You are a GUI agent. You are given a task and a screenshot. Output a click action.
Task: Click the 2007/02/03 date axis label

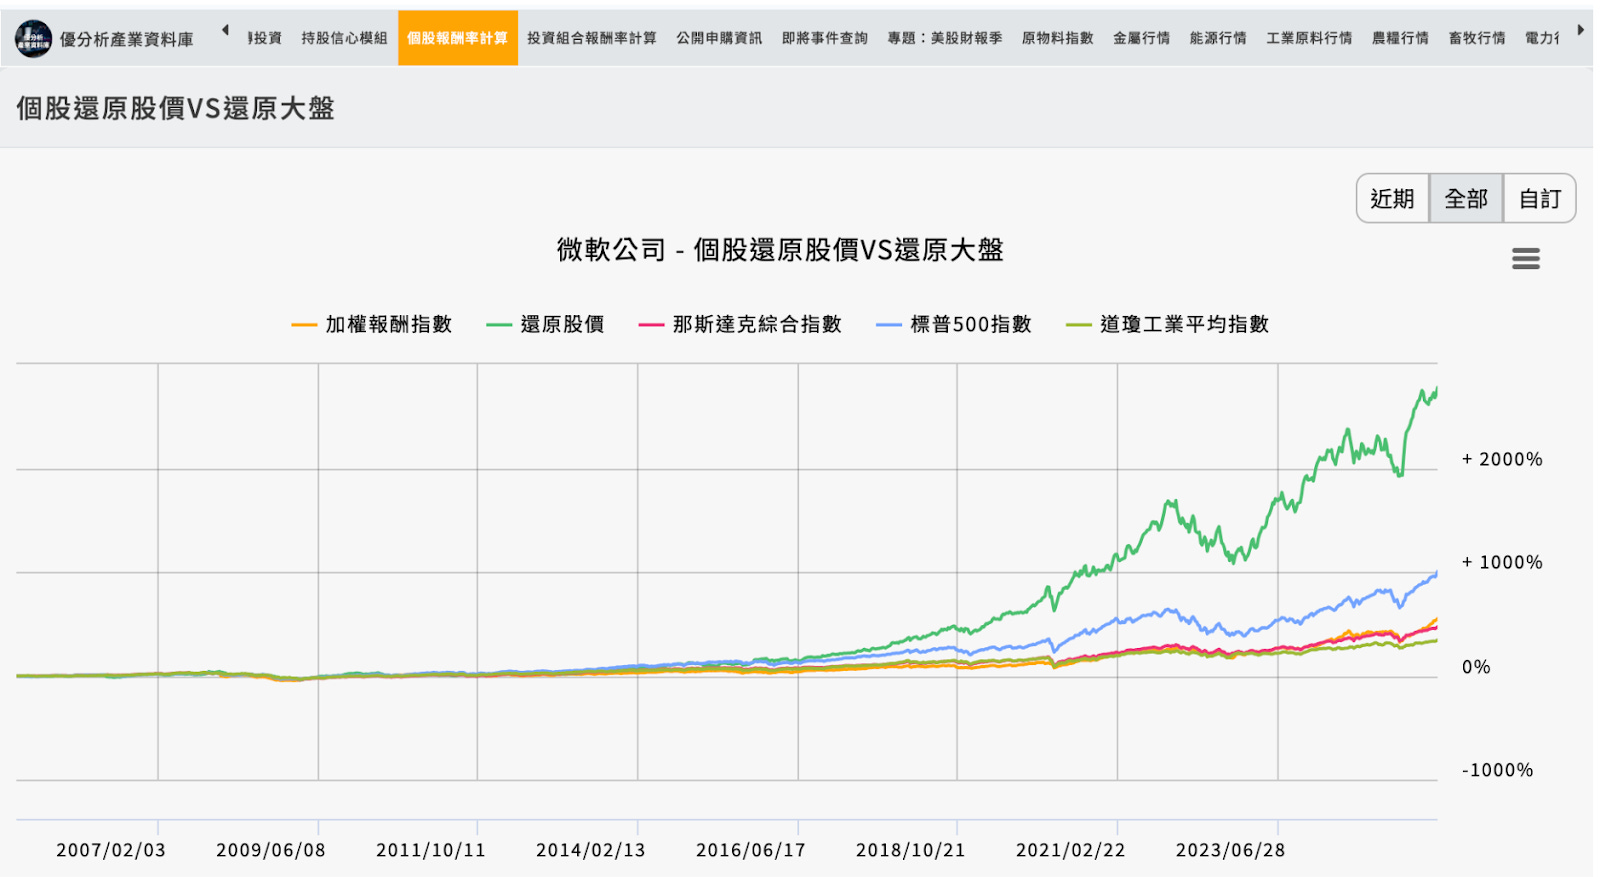coord(111,850)
